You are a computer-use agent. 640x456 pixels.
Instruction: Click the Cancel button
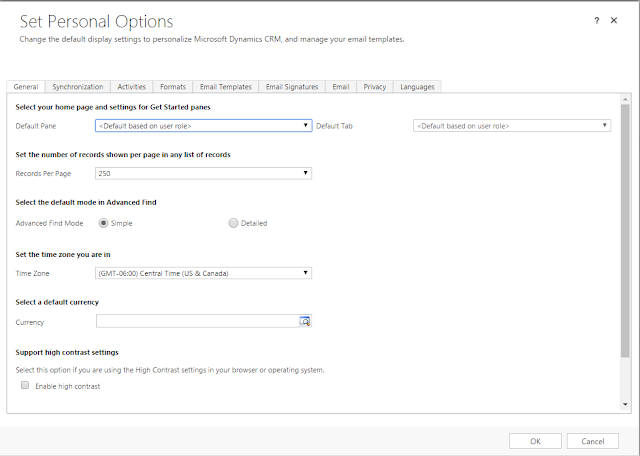click(x=593, y=441)
